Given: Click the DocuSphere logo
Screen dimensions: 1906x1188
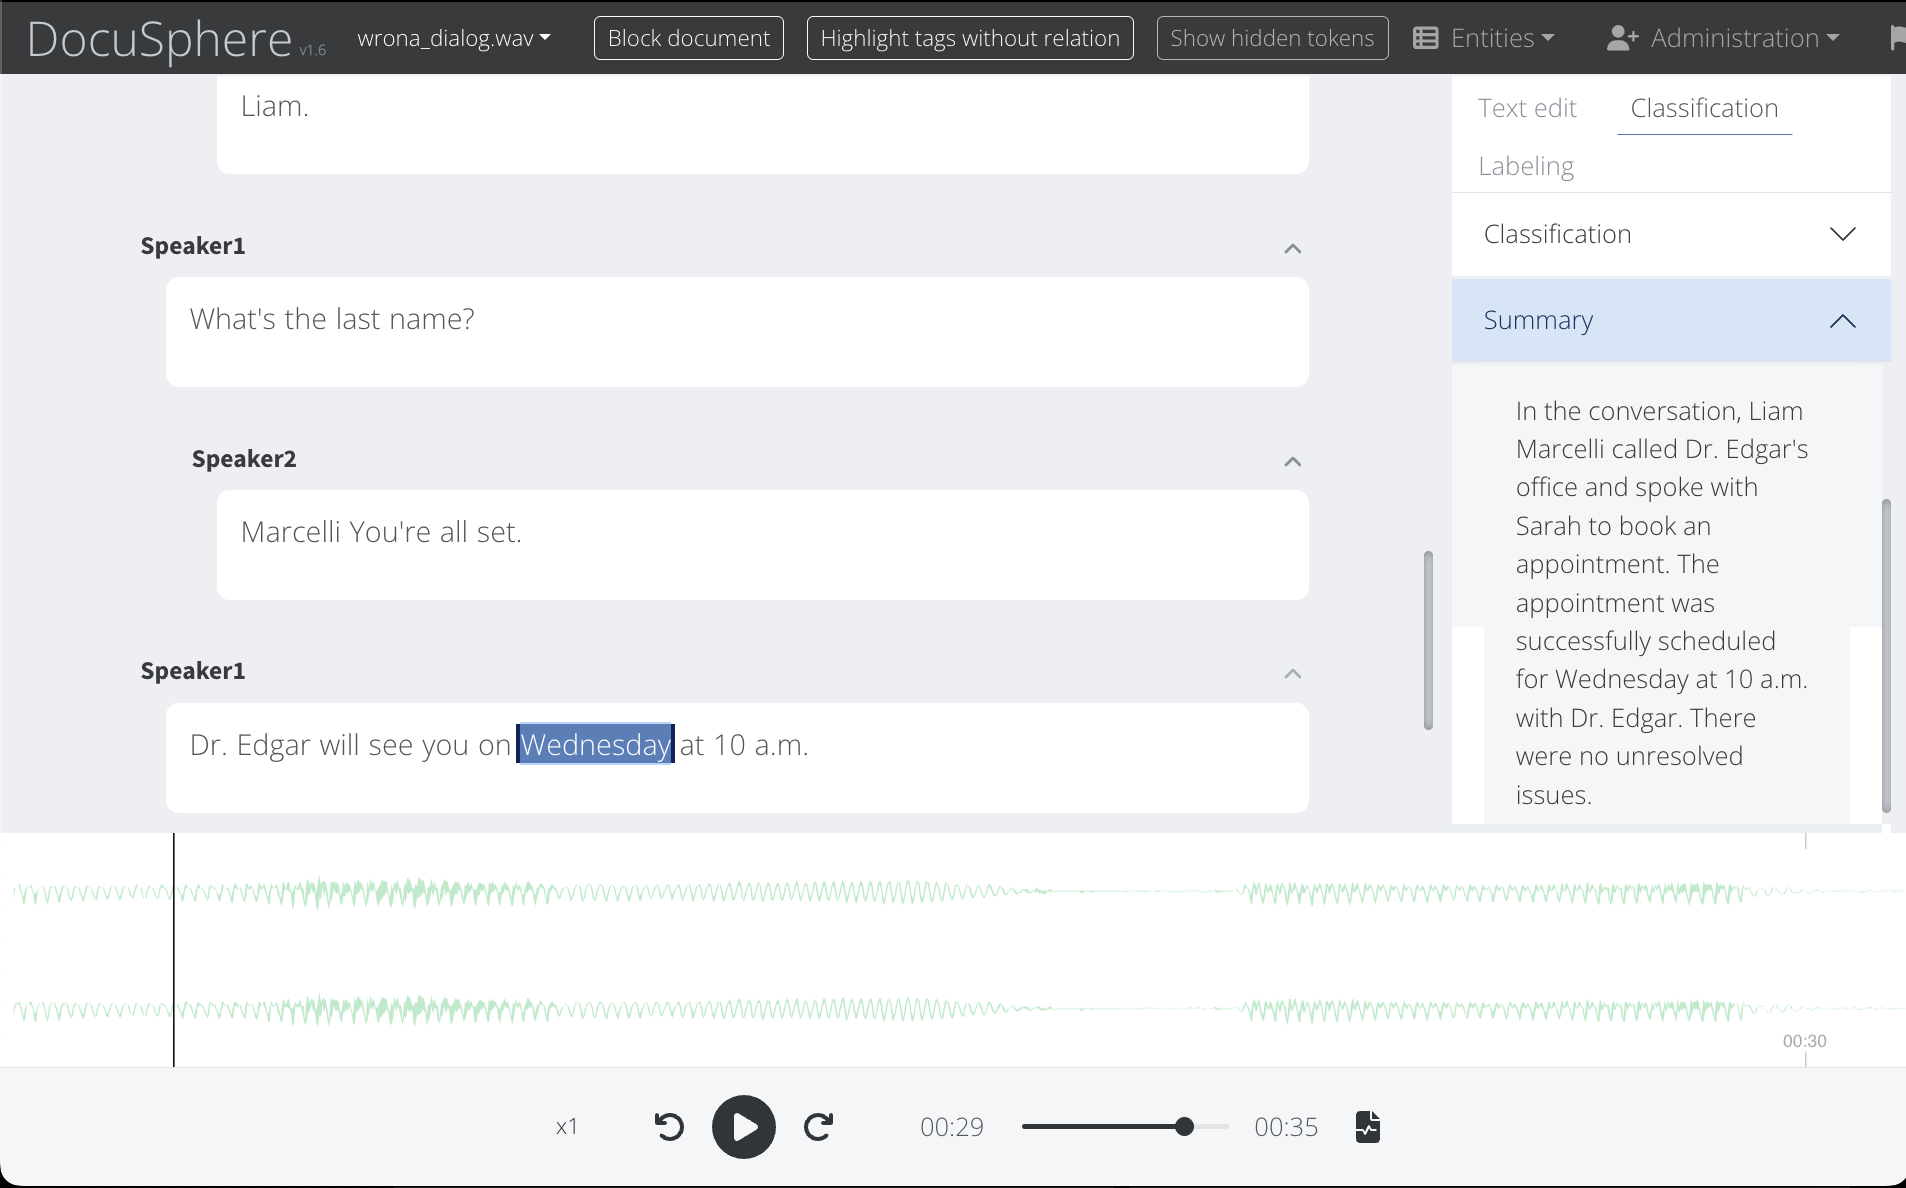Looking at the screenshot, I should (160, 38).
